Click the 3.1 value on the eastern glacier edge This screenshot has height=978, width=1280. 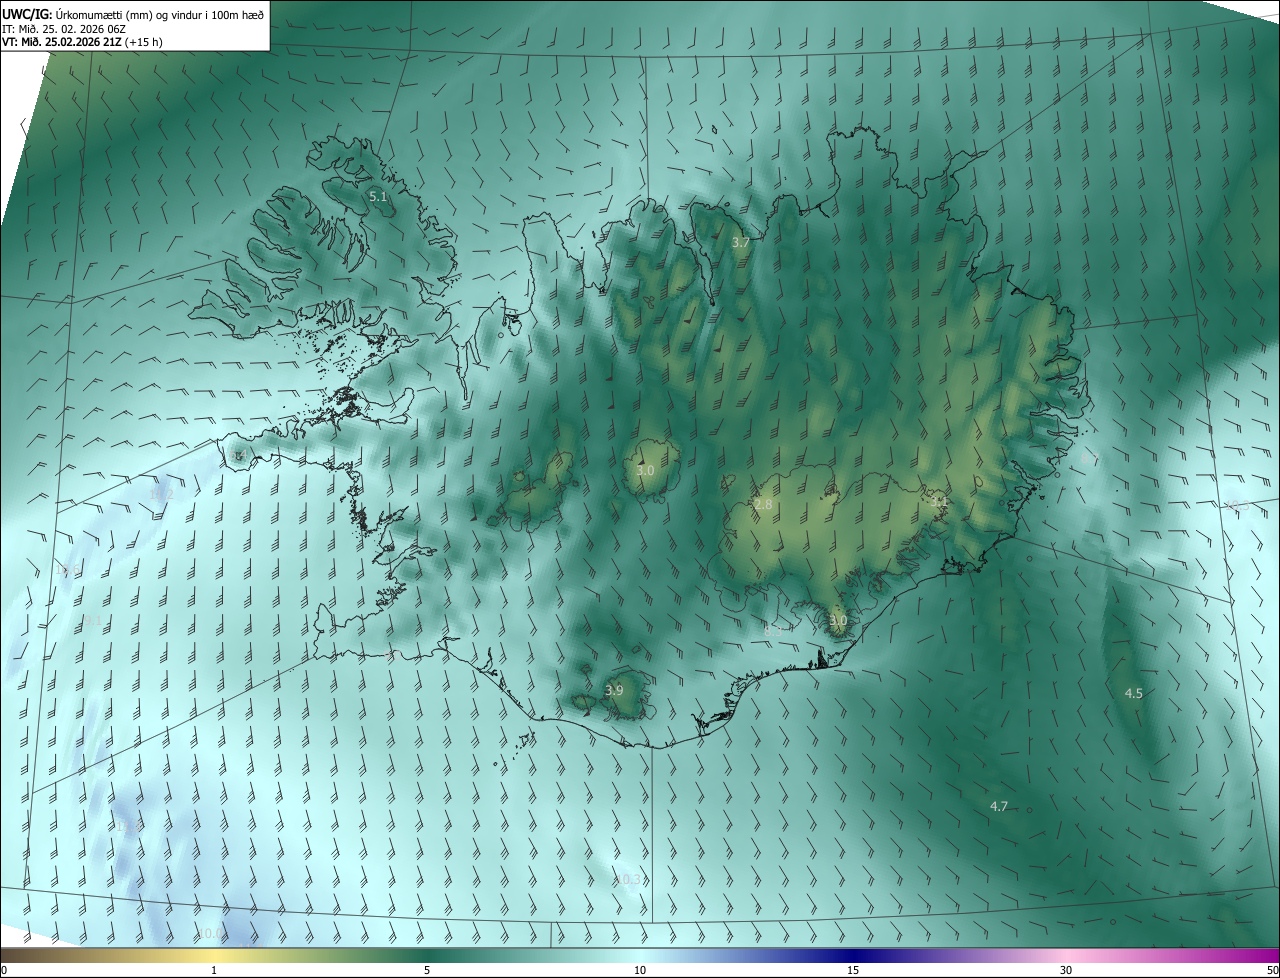937,501
